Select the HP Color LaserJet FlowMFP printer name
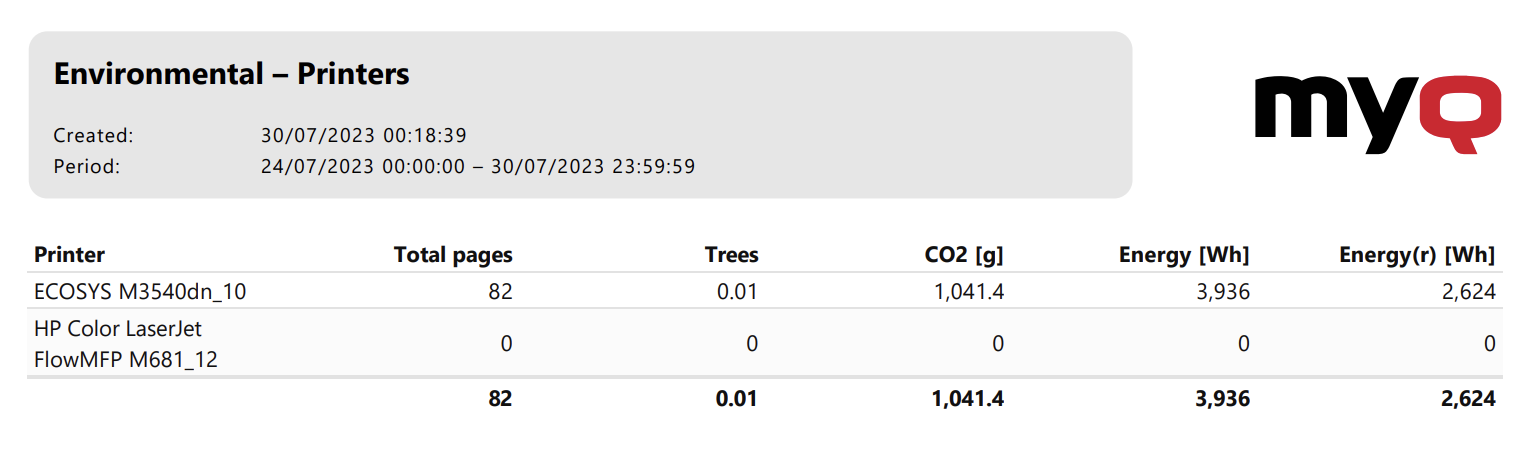This screenshot has width=1534, height=464. 125,343
